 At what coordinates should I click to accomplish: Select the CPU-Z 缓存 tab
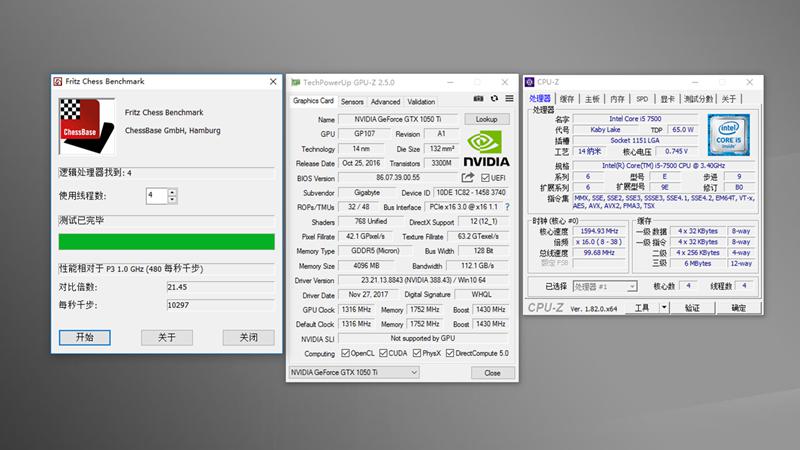click(x=567, y=99)
